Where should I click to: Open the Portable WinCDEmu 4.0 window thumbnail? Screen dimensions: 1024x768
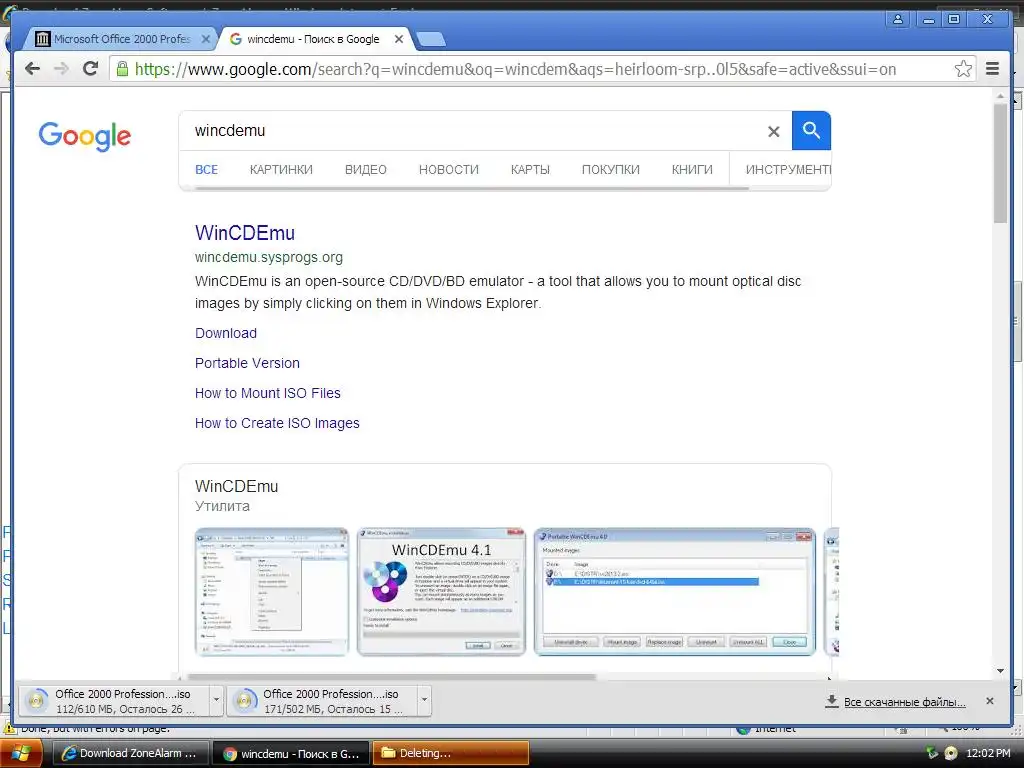675,592
